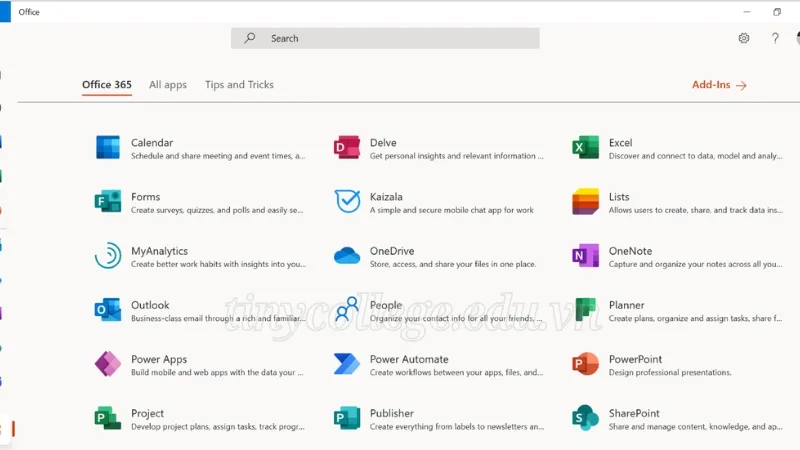The width and height of the screenshot is (800, 450).
Task: Open the Kaizala checkmark icon
Action: (347, 201)
